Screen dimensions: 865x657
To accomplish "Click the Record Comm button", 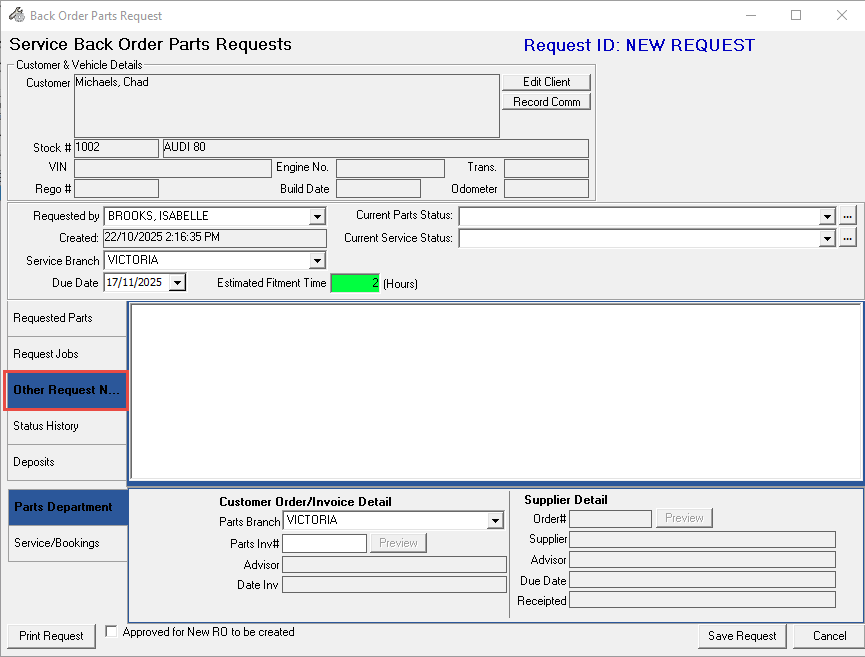I will tap(546, 102).
